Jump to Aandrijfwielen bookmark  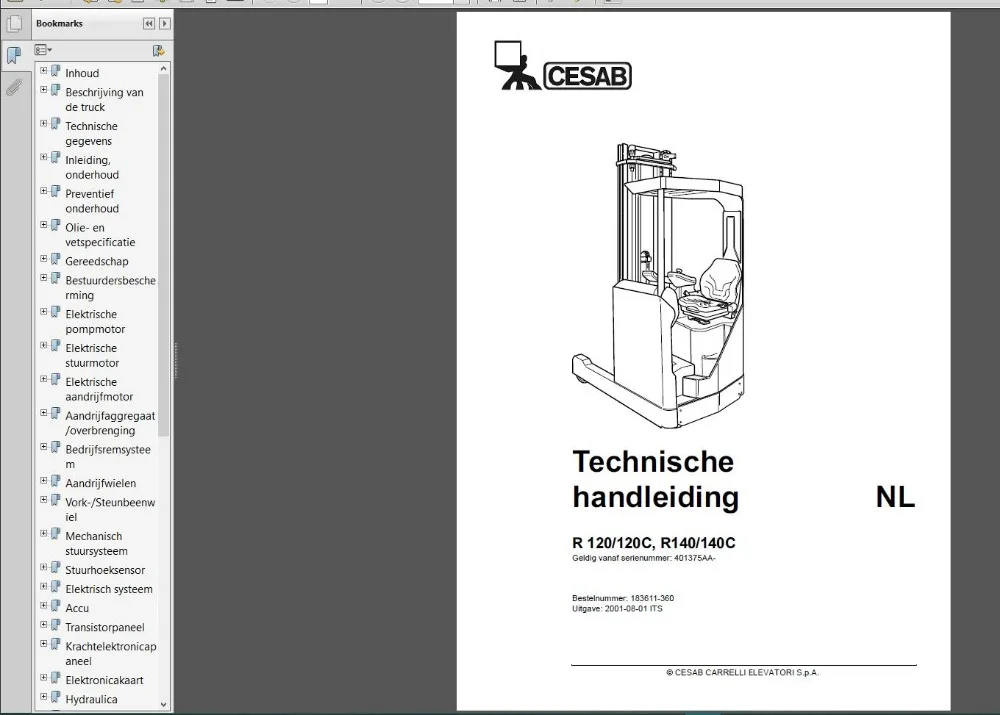100,483
